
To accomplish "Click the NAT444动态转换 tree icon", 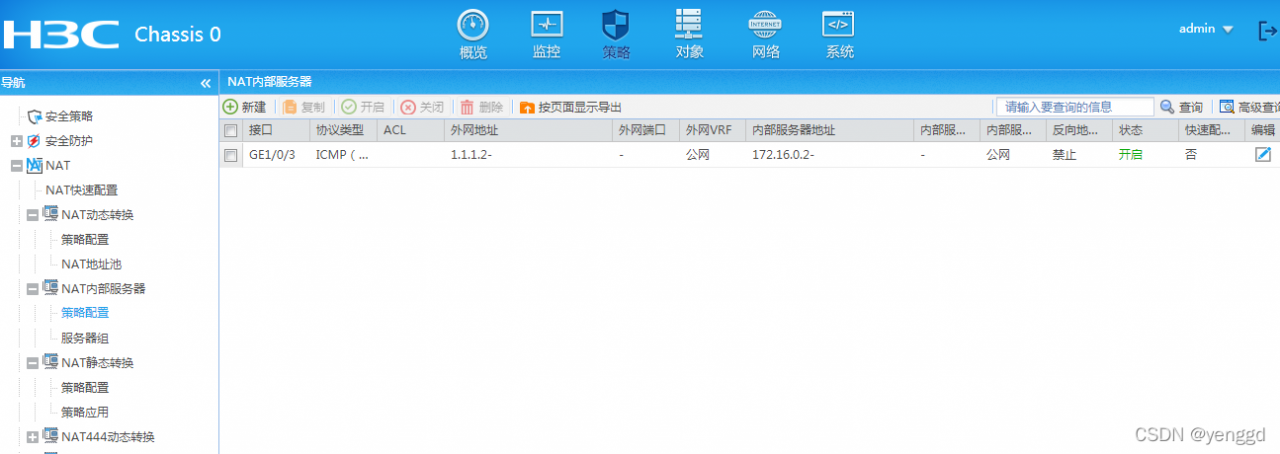I will pos(50,436).
